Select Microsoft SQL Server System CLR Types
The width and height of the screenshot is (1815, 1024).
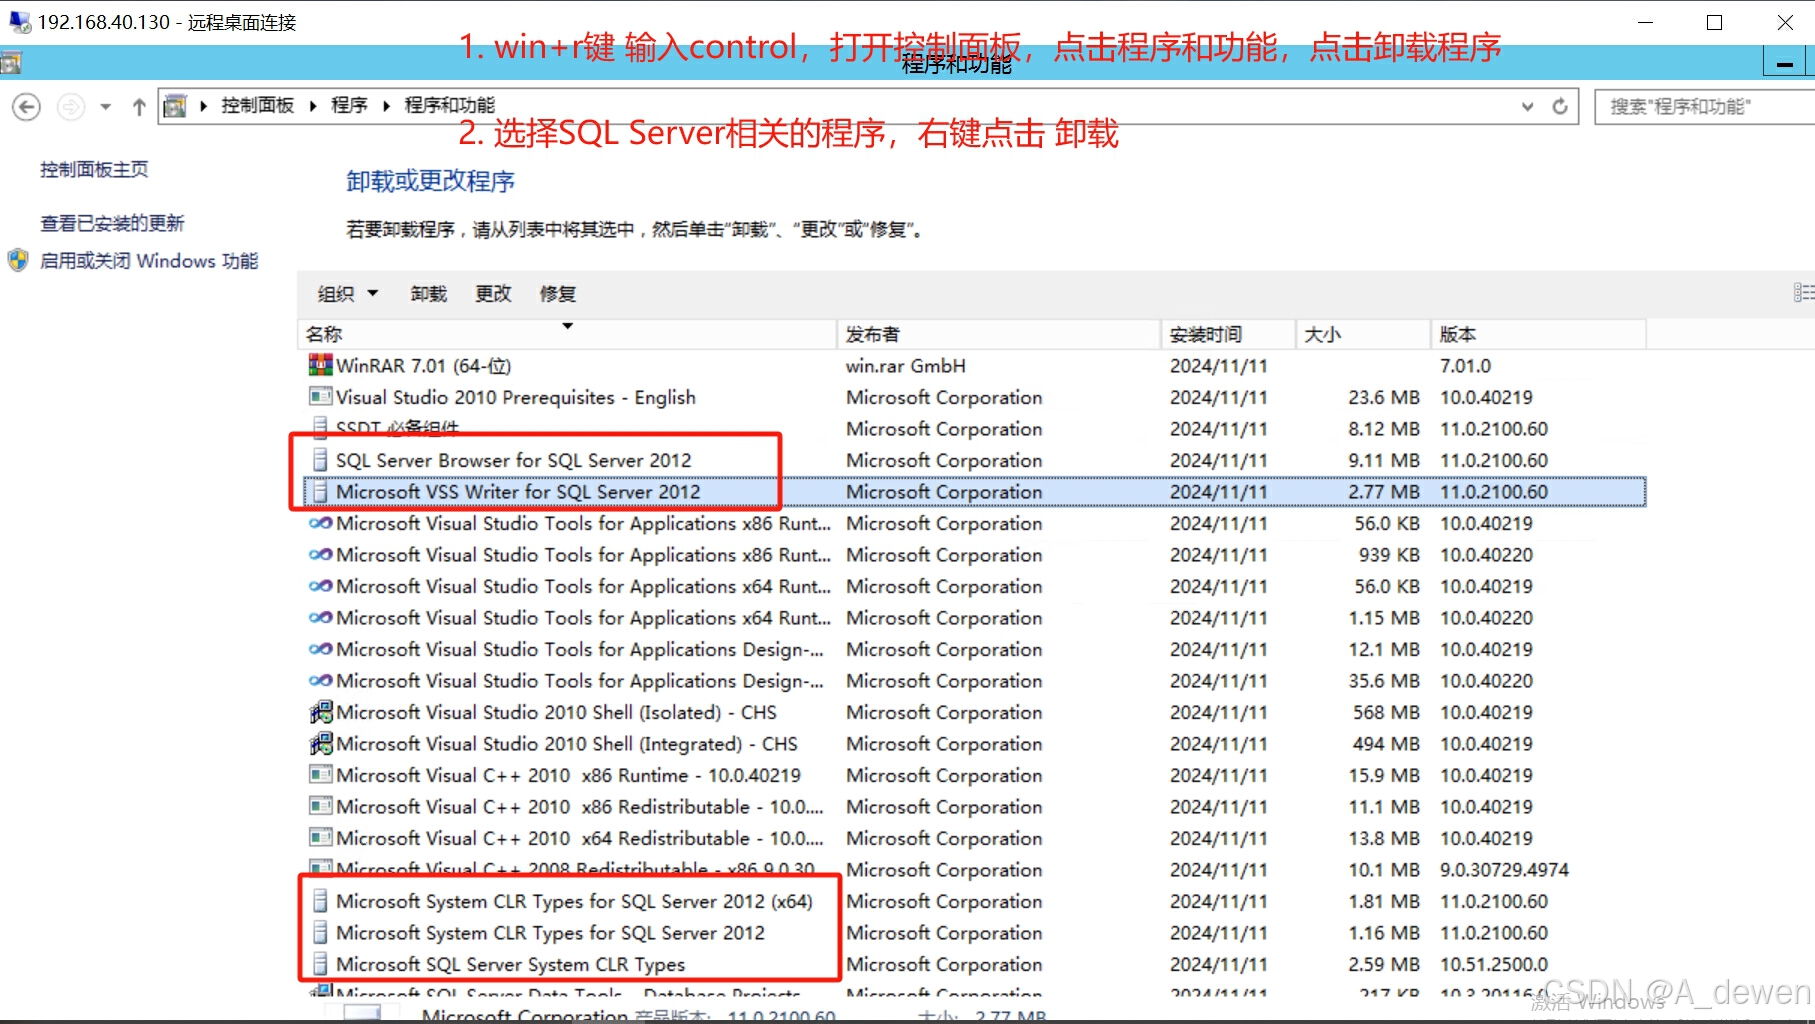point(510,964)
